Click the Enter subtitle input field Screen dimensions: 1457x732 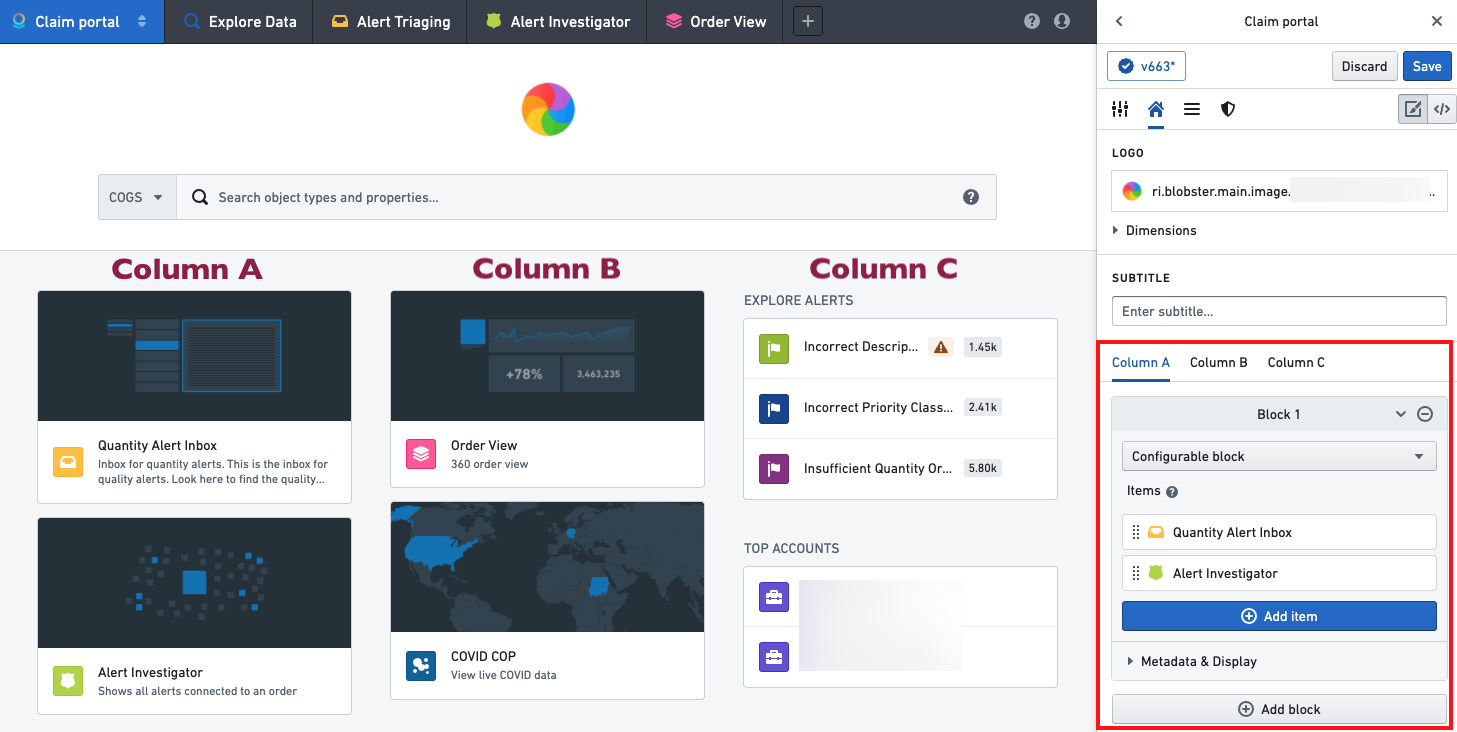[1279, 311]
